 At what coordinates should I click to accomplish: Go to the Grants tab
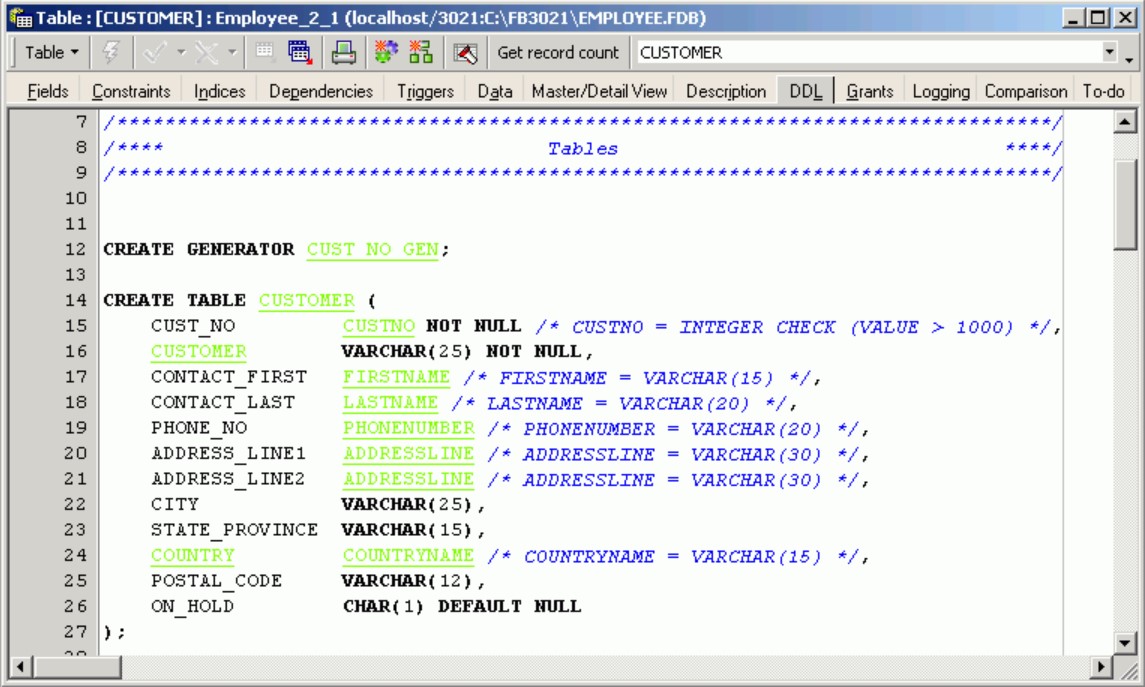click(869, 91)
